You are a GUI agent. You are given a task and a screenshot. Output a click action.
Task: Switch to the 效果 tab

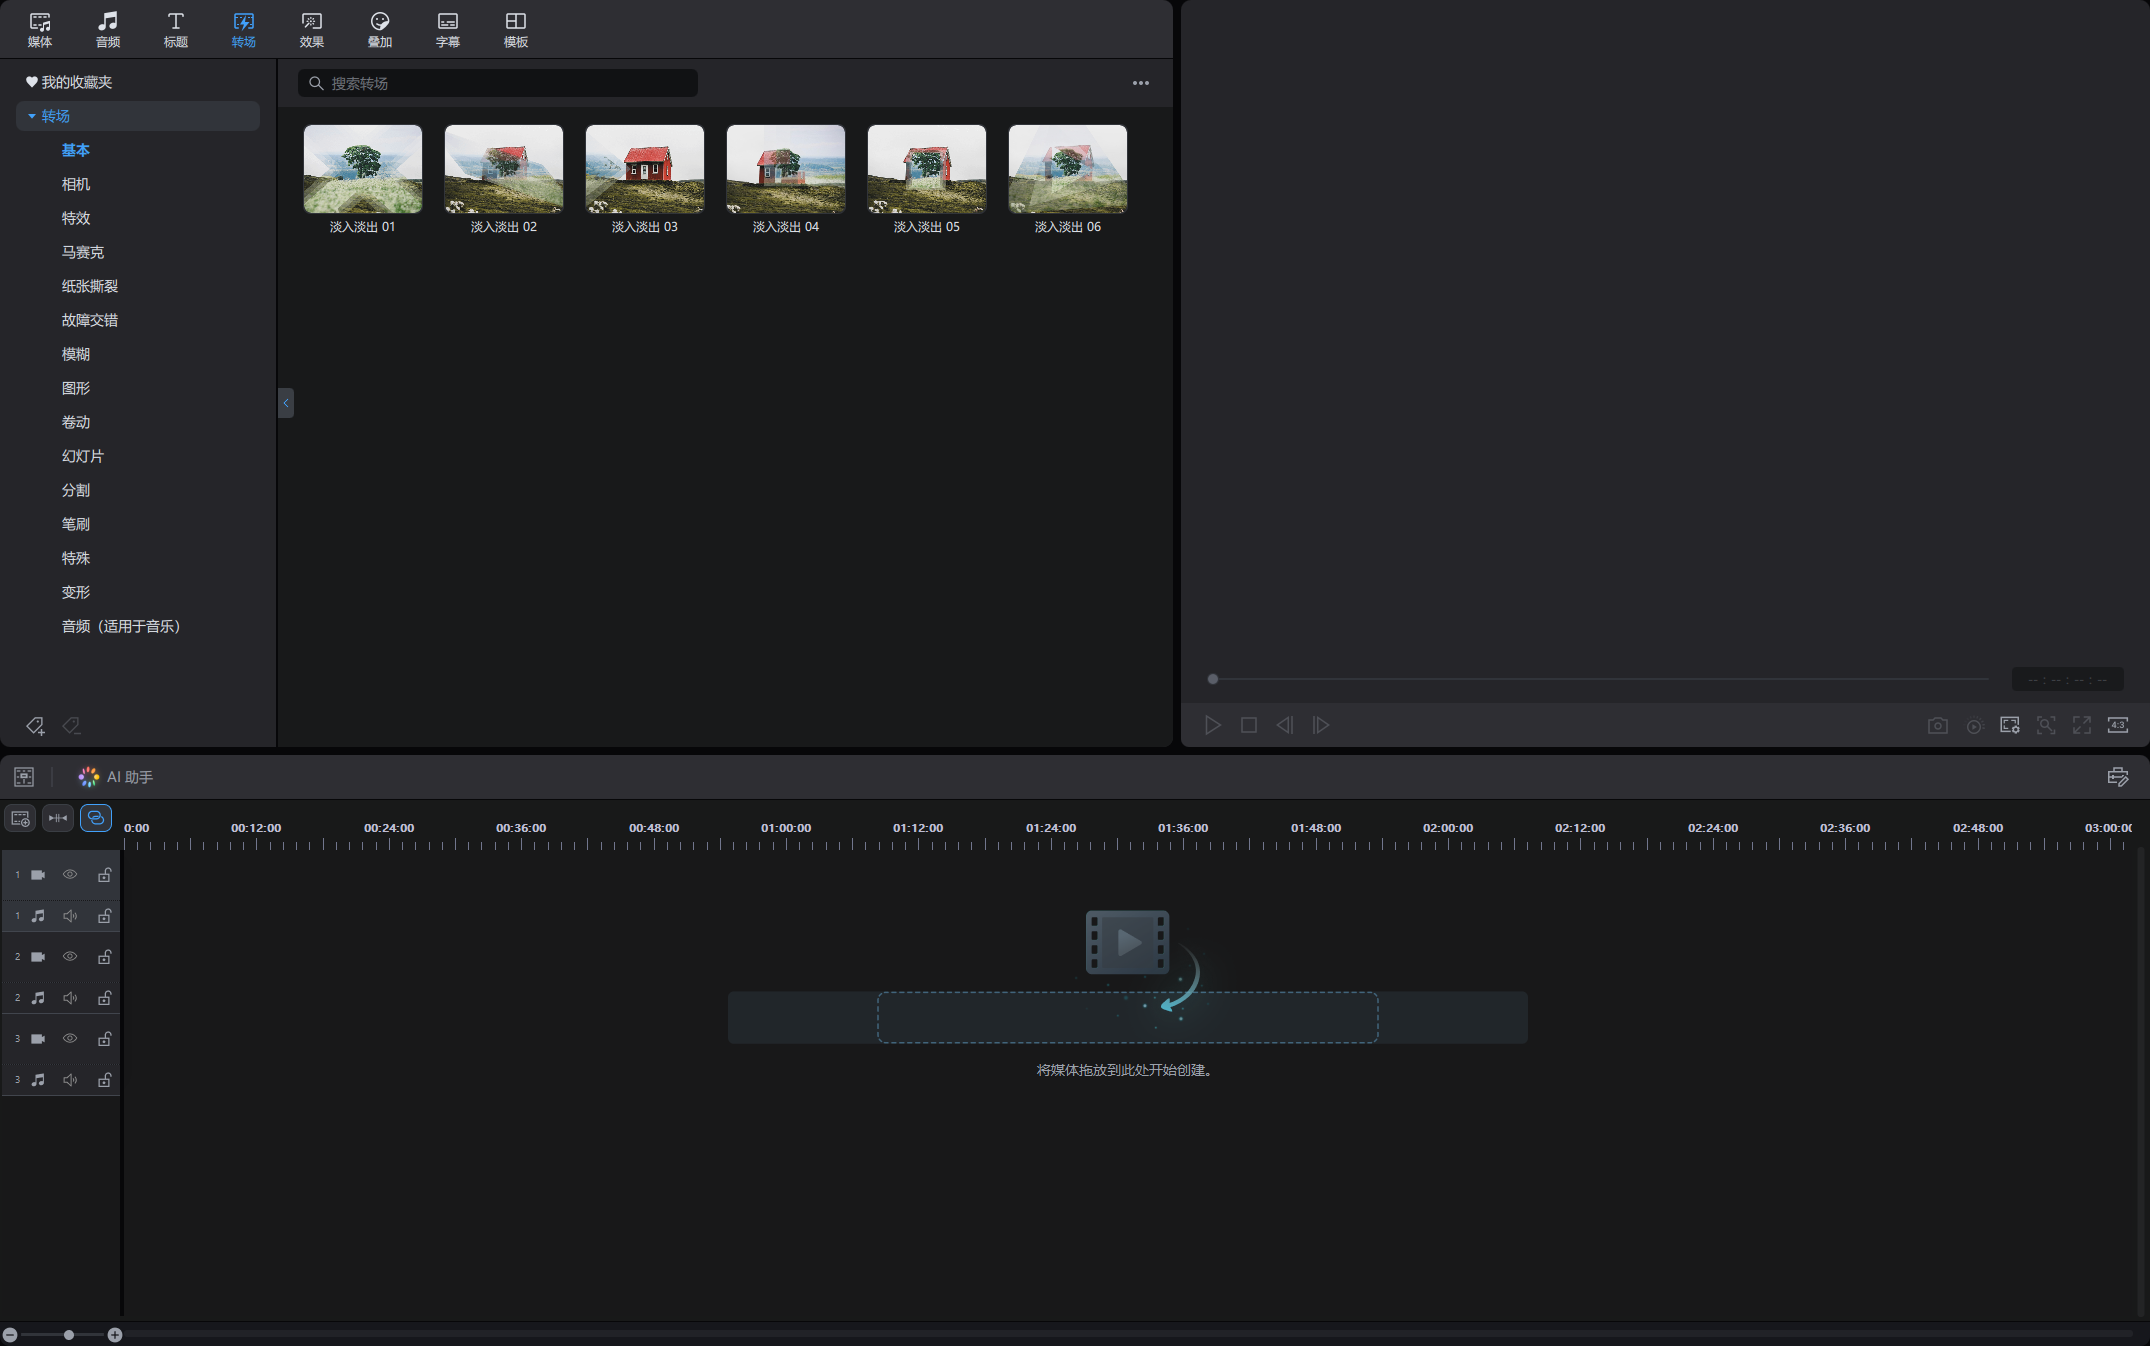click(x=312, y=30)
